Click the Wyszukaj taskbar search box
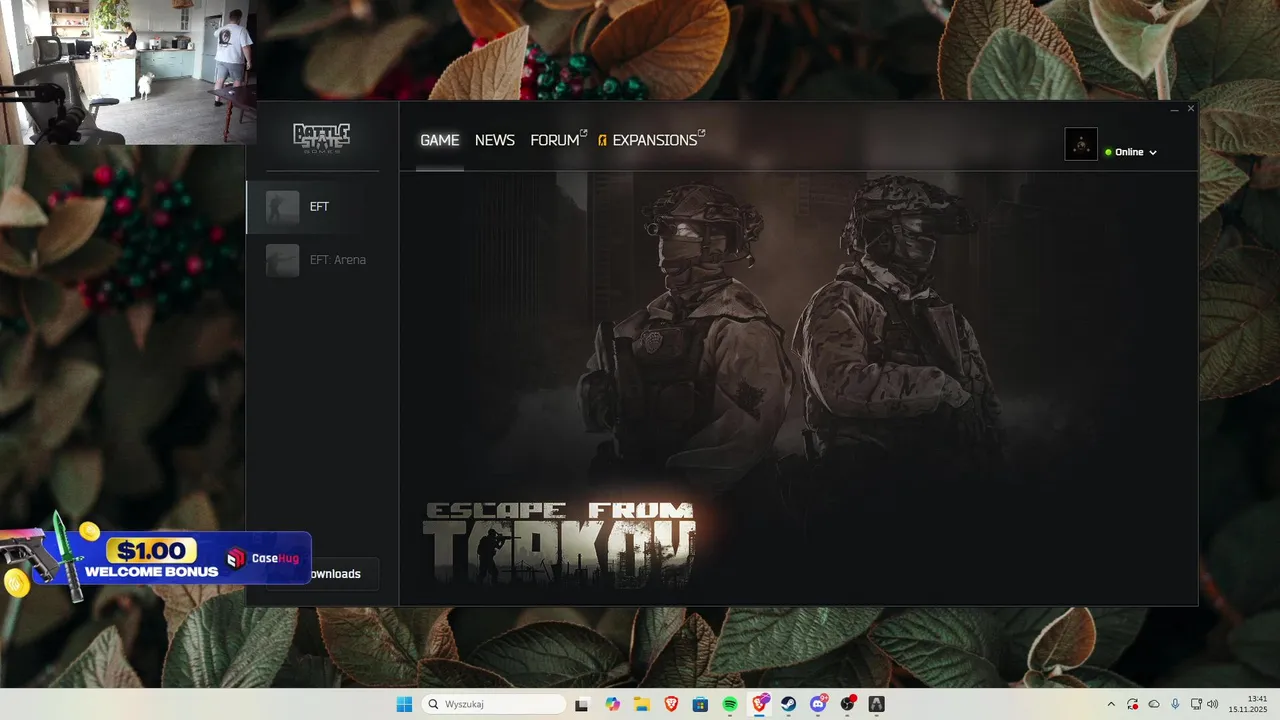This screenshot has width=1280, height=720. pyautogui.click(x=494, y=704)
